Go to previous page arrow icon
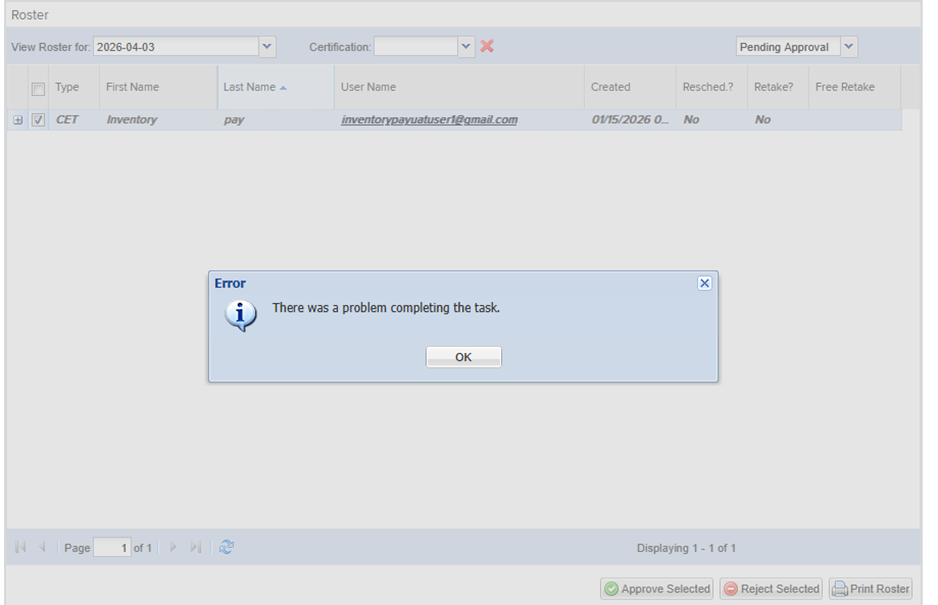Image resolution: width=938 pixels, height=605 pixels. coord(42,547)
